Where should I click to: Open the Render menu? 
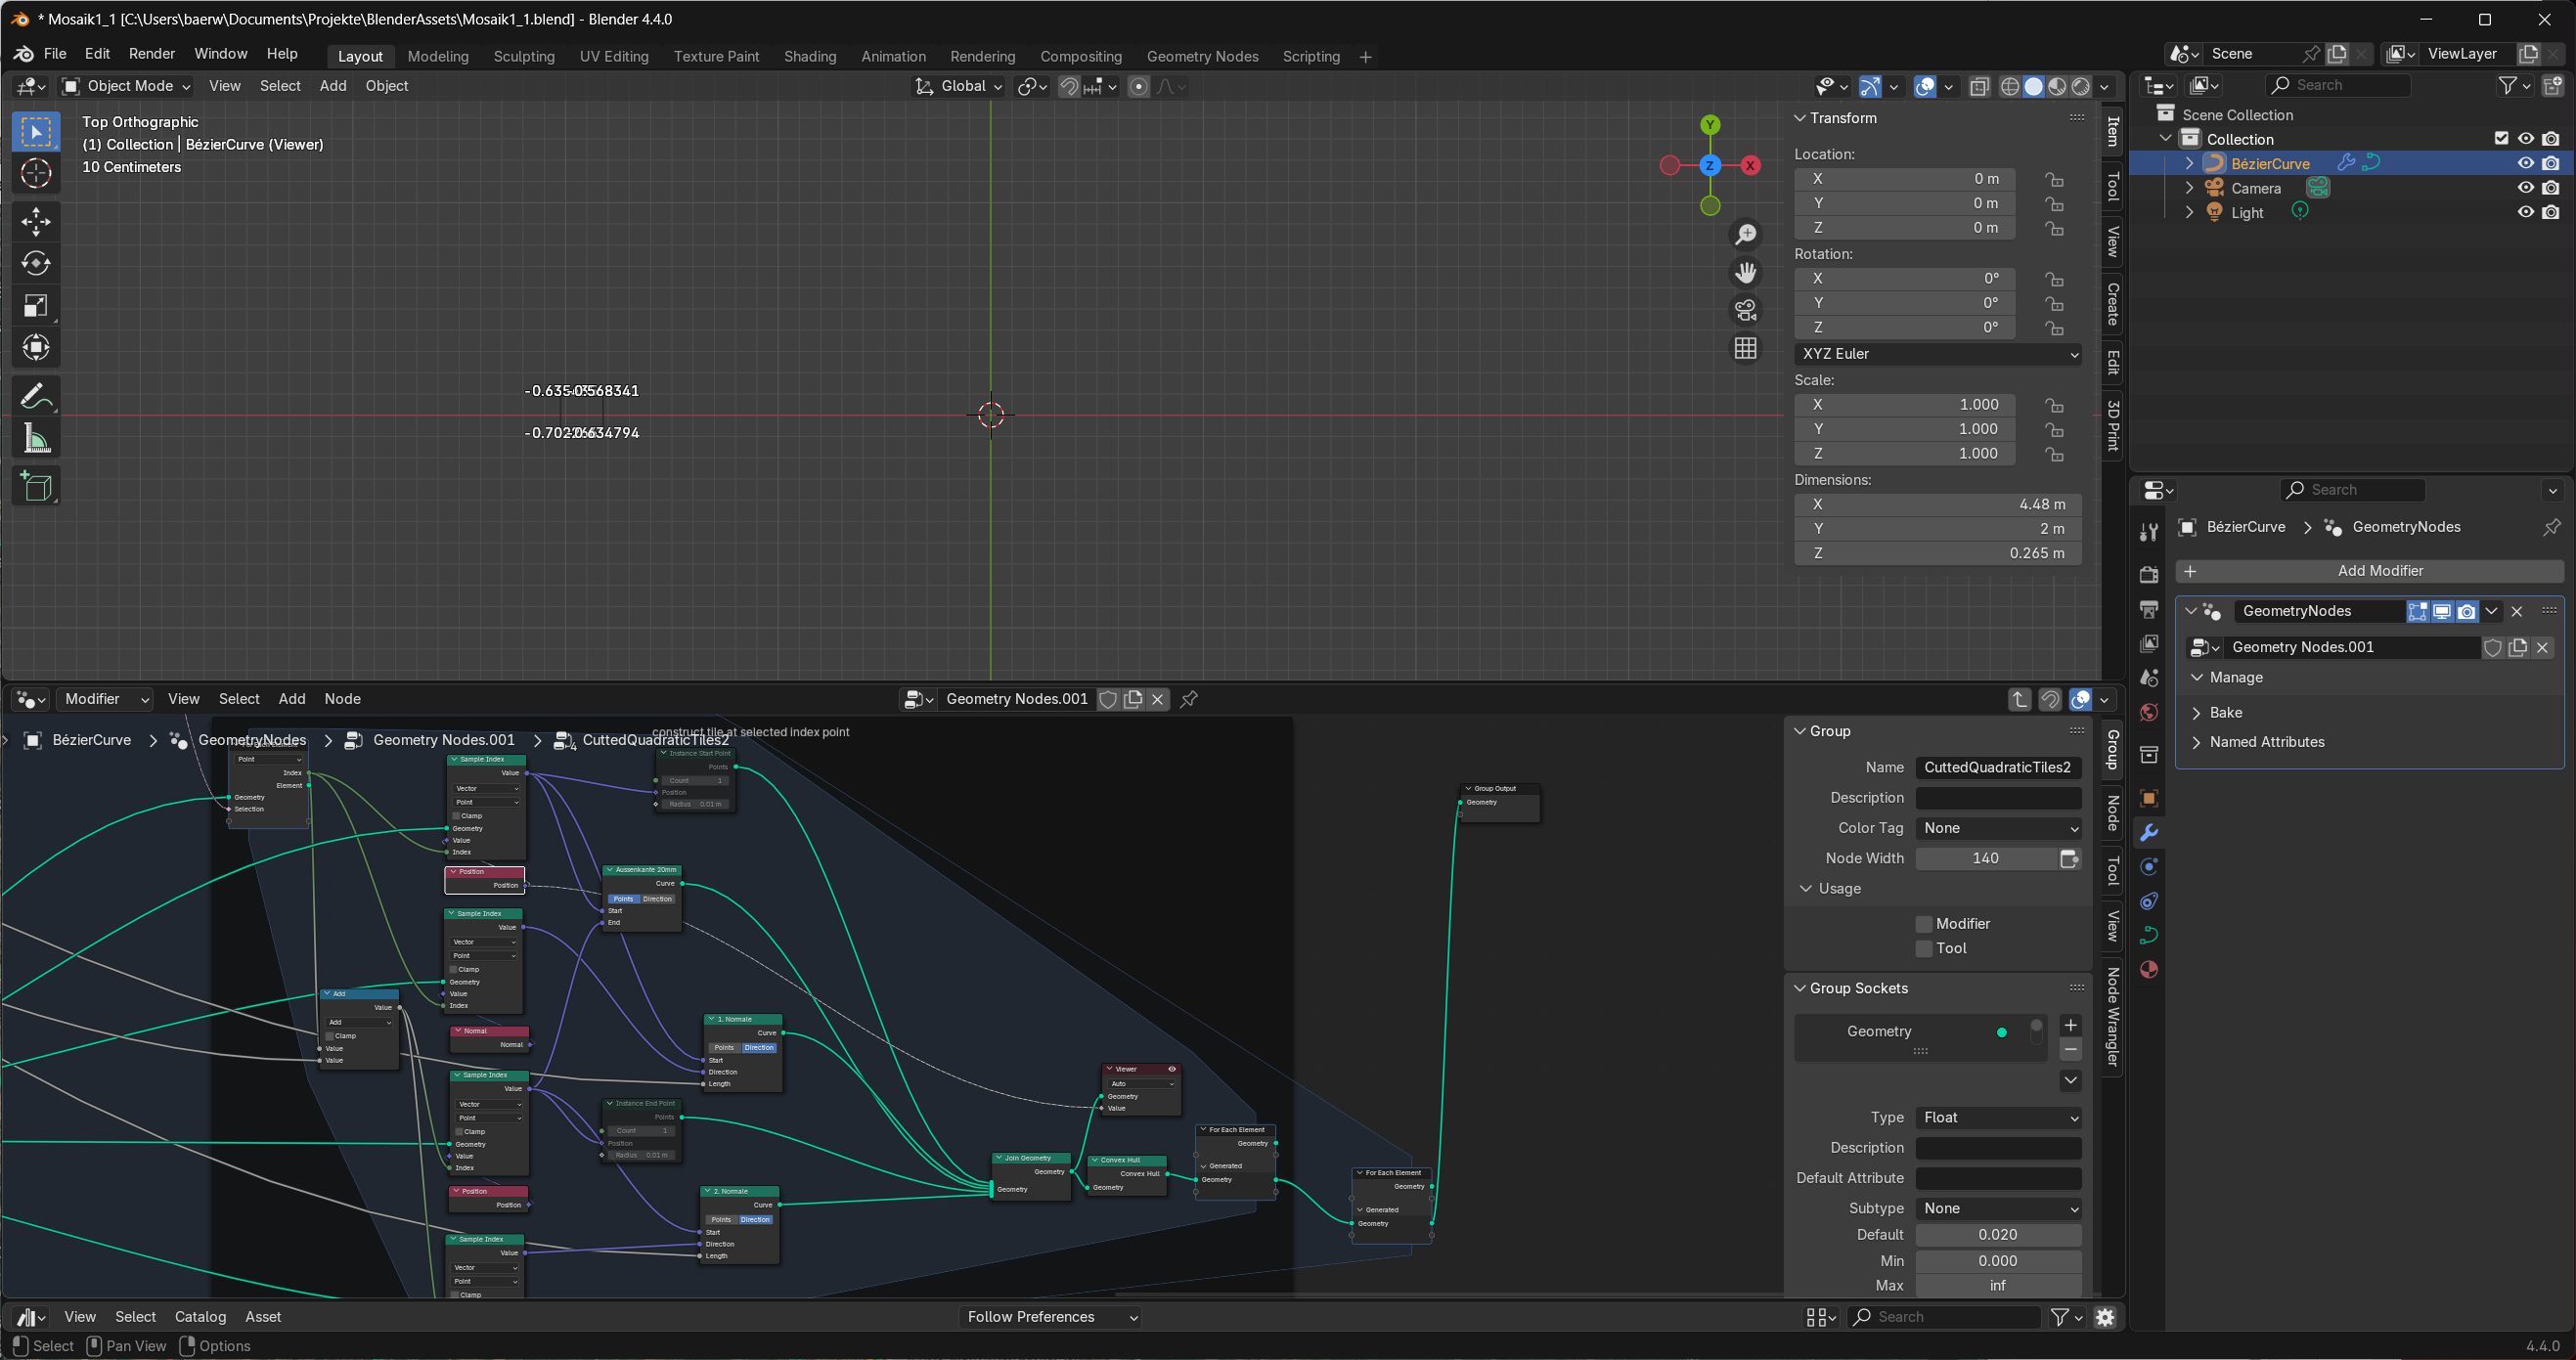tap(151, 54)
